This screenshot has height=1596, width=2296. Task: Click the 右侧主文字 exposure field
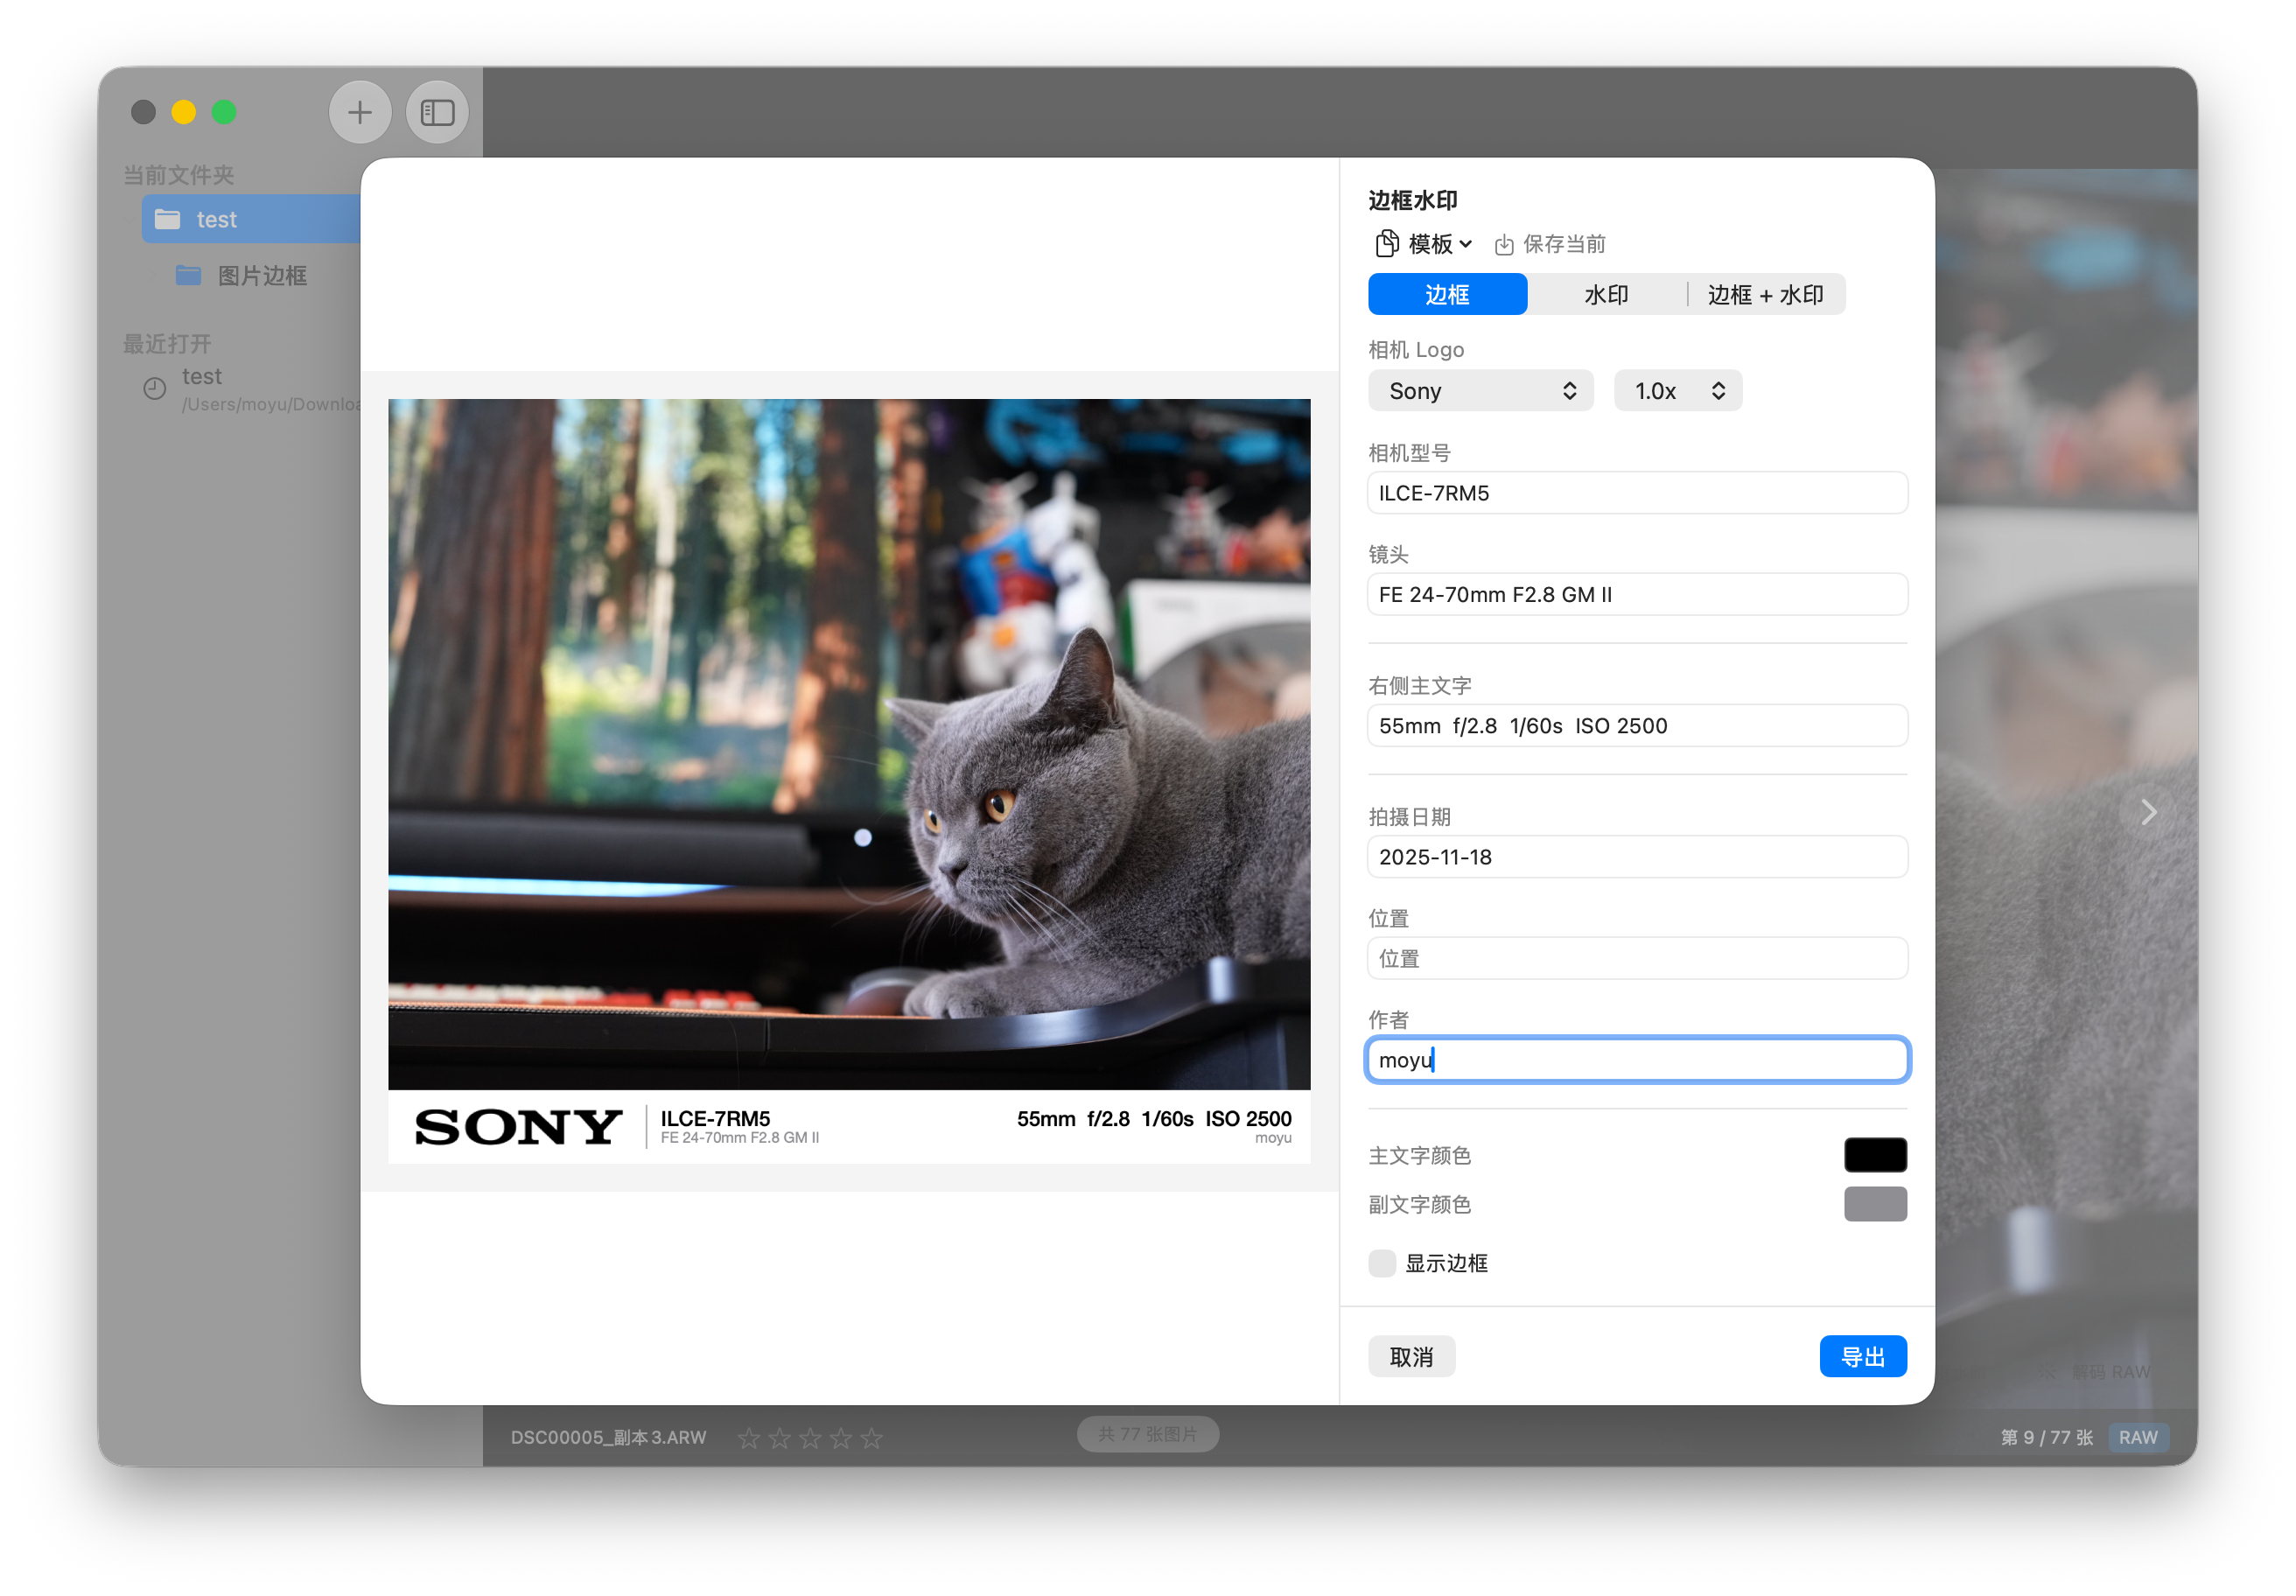1637,726
